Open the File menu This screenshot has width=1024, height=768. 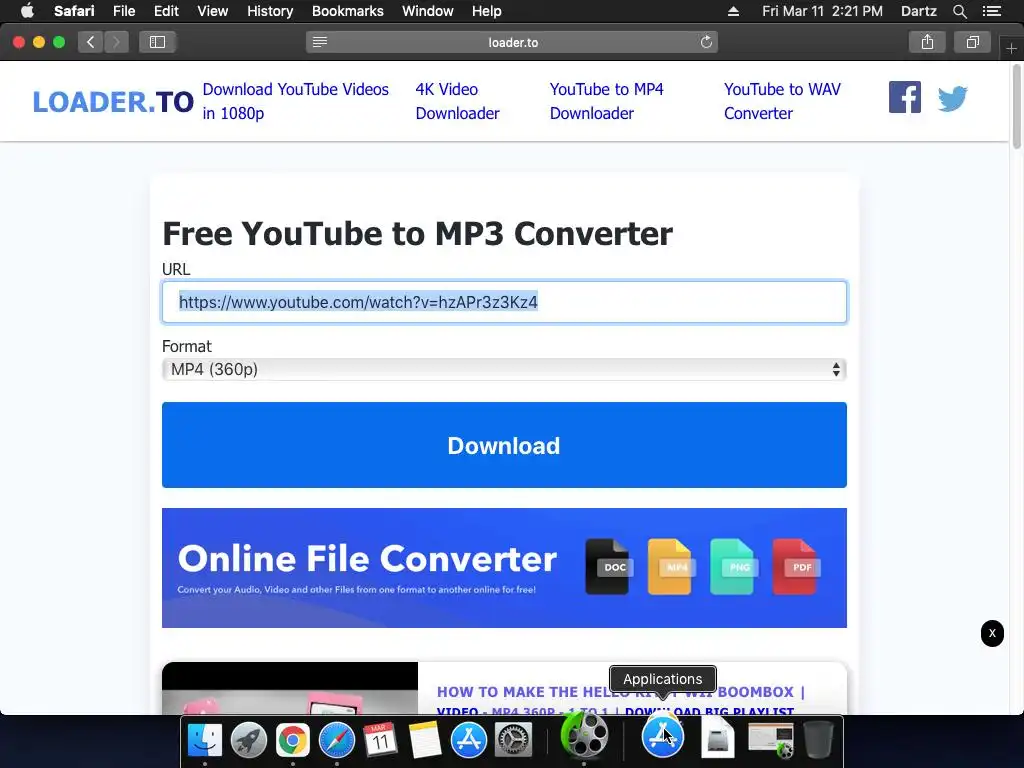click(x=123, y=11)
